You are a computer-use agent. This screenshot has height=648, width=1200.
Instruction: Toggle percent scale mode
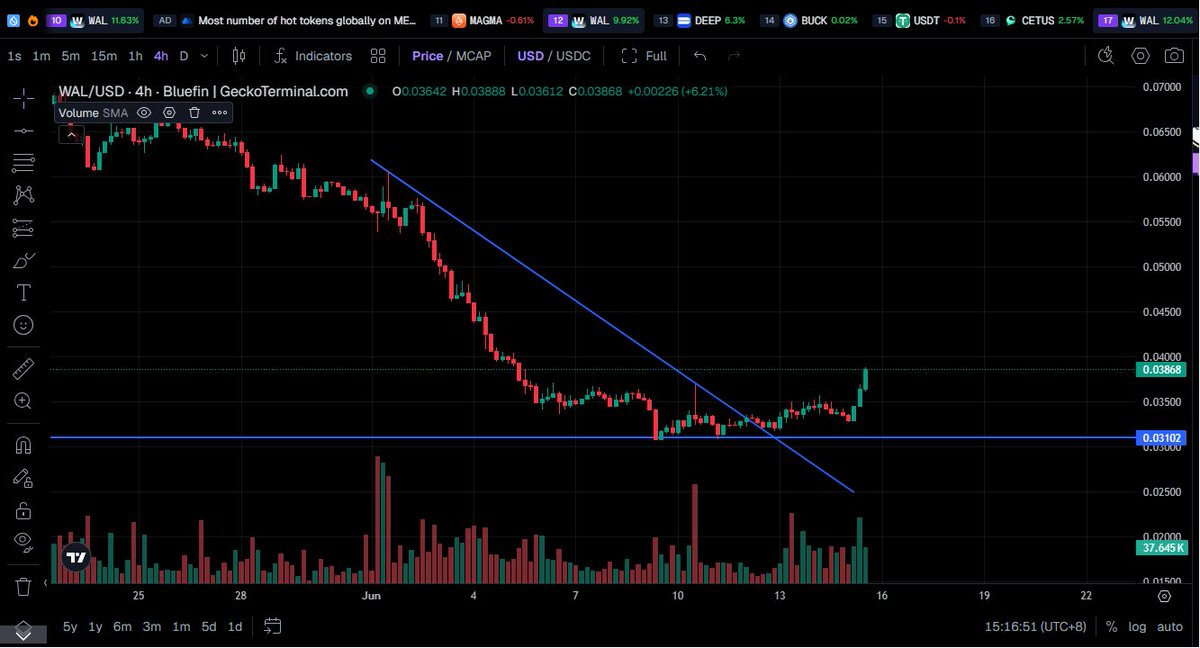pyautogui.click(x=1111, y=627)
